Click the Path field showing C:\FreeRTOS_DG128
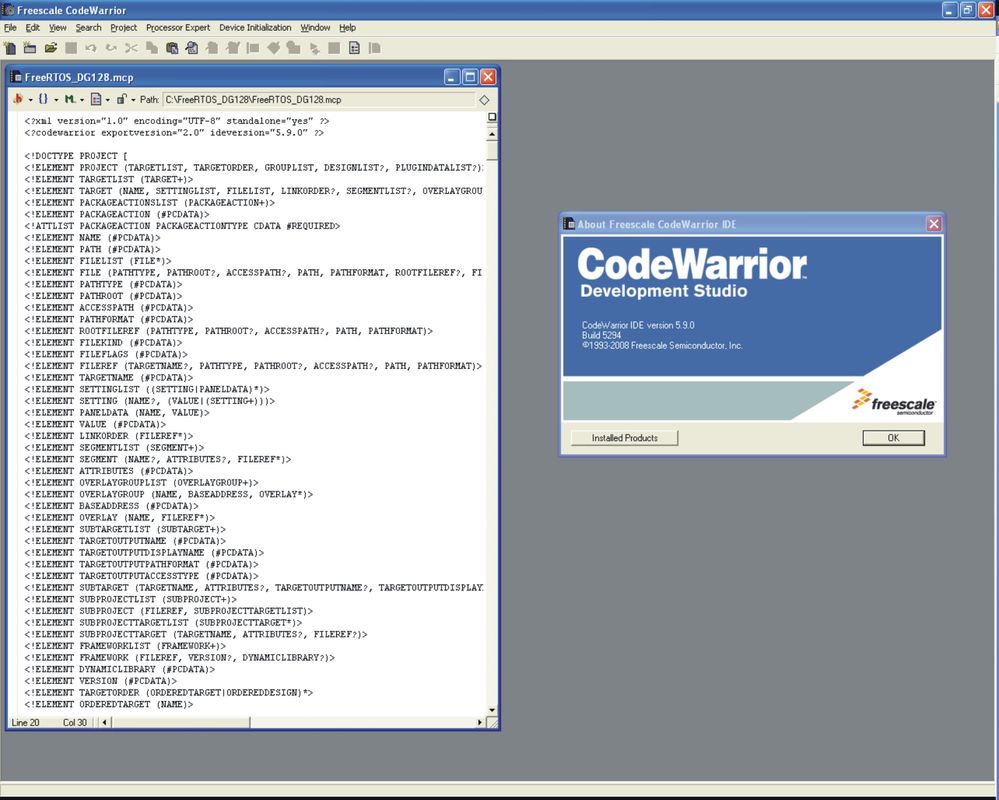The height and width of the screenshot is (800, 999). [319, 99]
